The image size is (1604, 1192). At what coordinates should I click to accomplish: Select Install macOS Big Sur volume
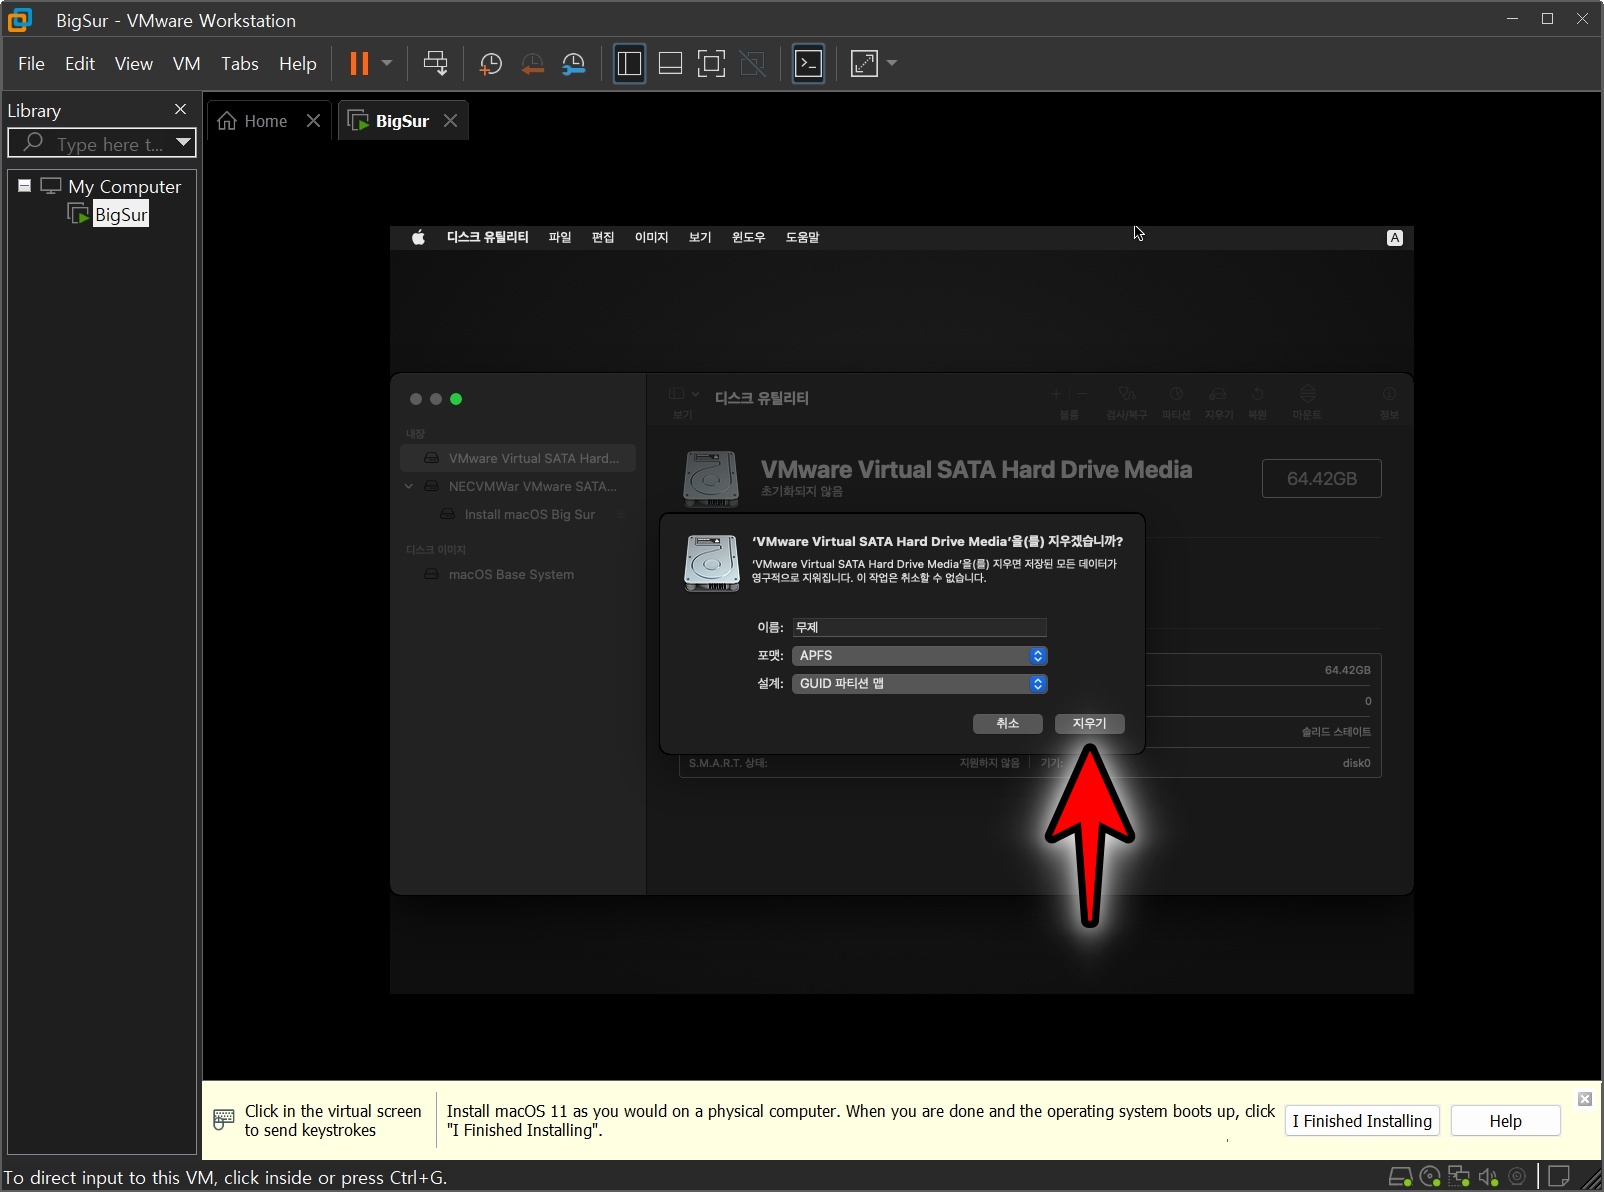click(529, 514)
